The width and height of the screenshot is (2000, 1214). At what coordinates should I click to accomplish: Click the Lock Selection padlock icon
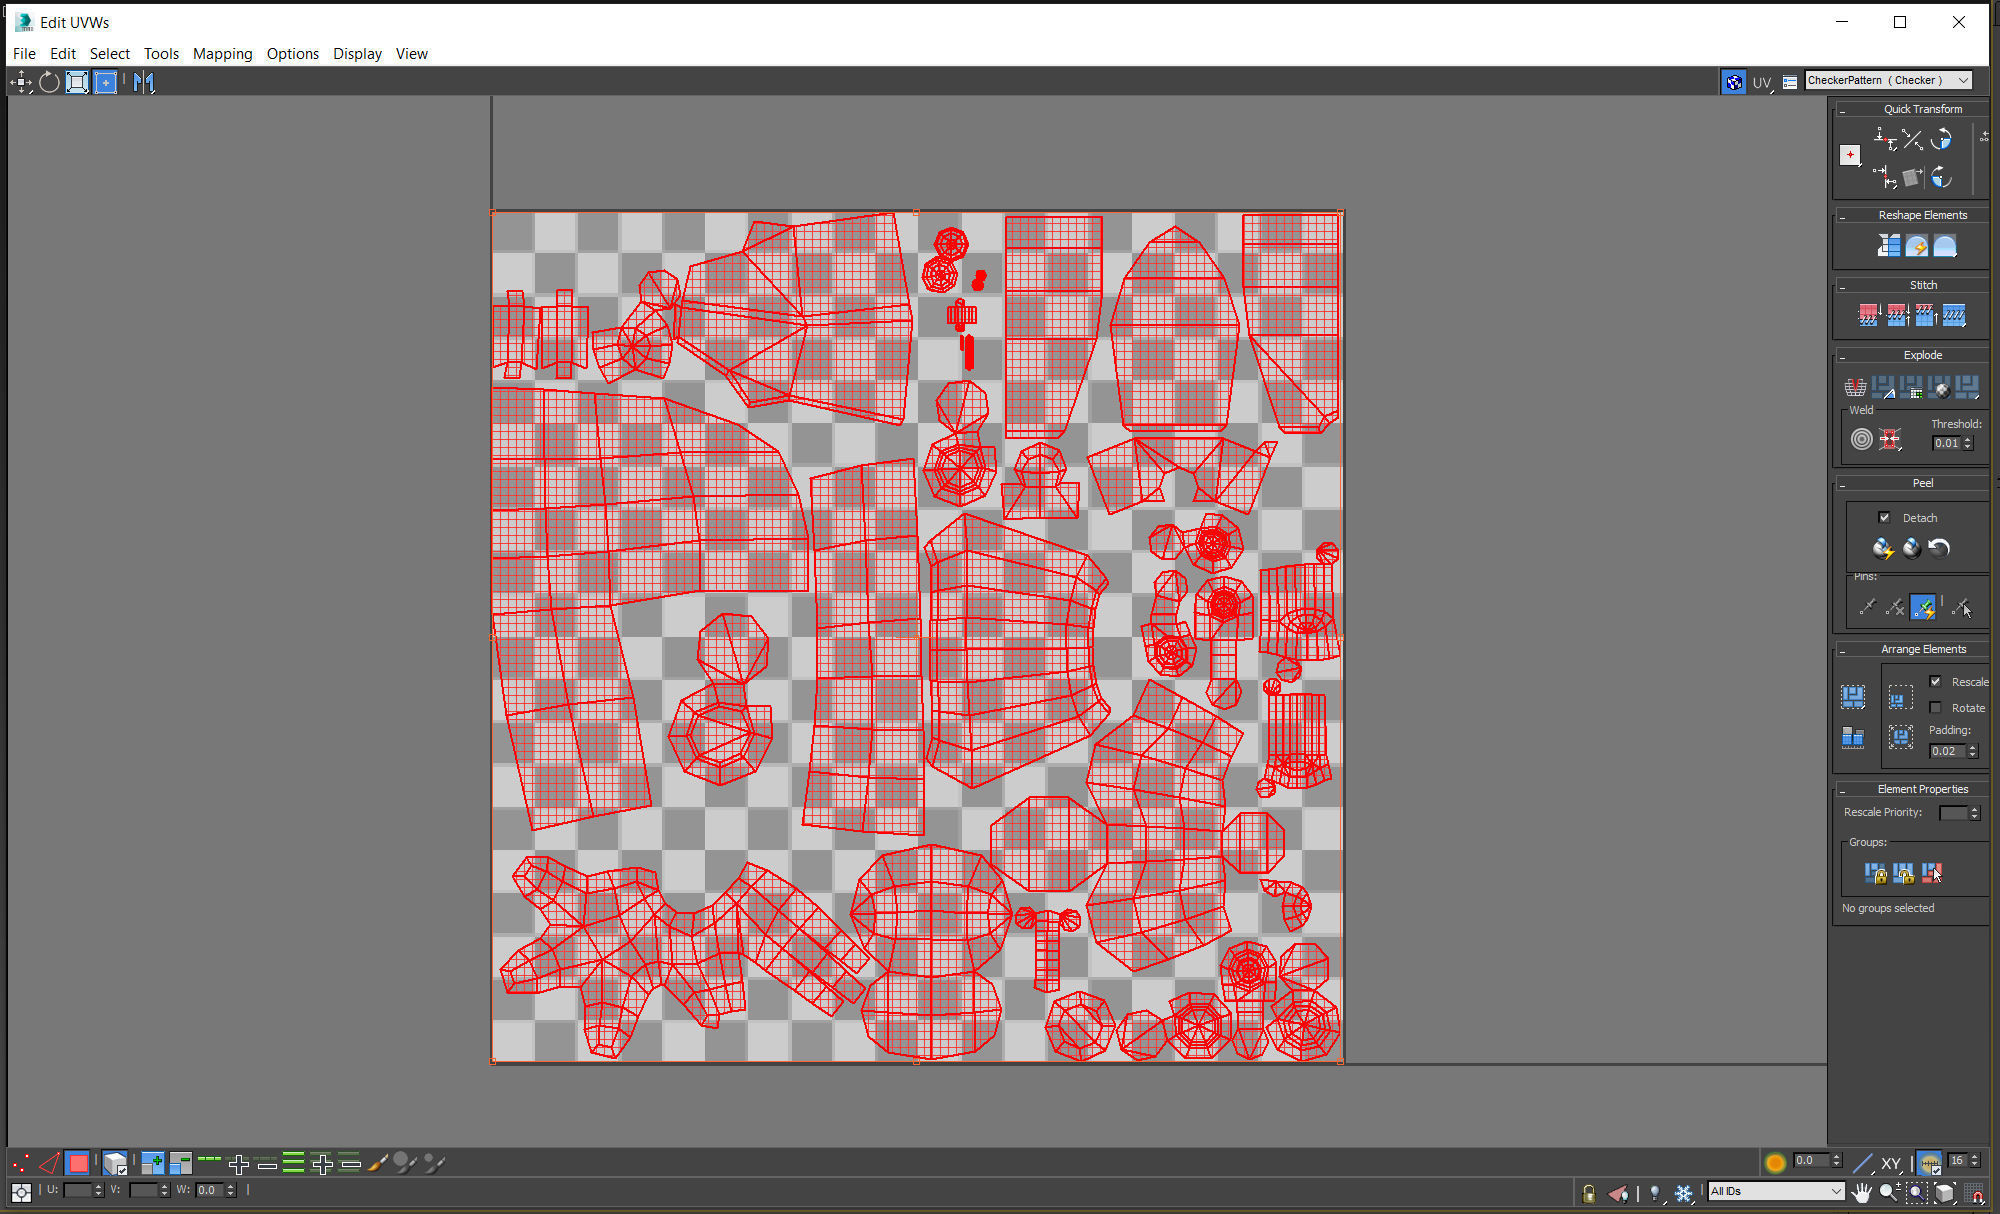click(x=1589, y=1192)
